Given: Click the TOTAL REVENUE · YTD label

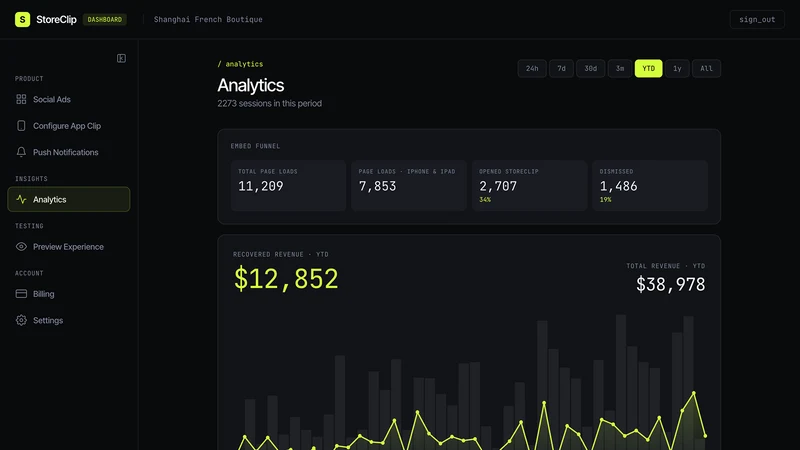Looking at the screenshot, I should (x=666, y=266).
